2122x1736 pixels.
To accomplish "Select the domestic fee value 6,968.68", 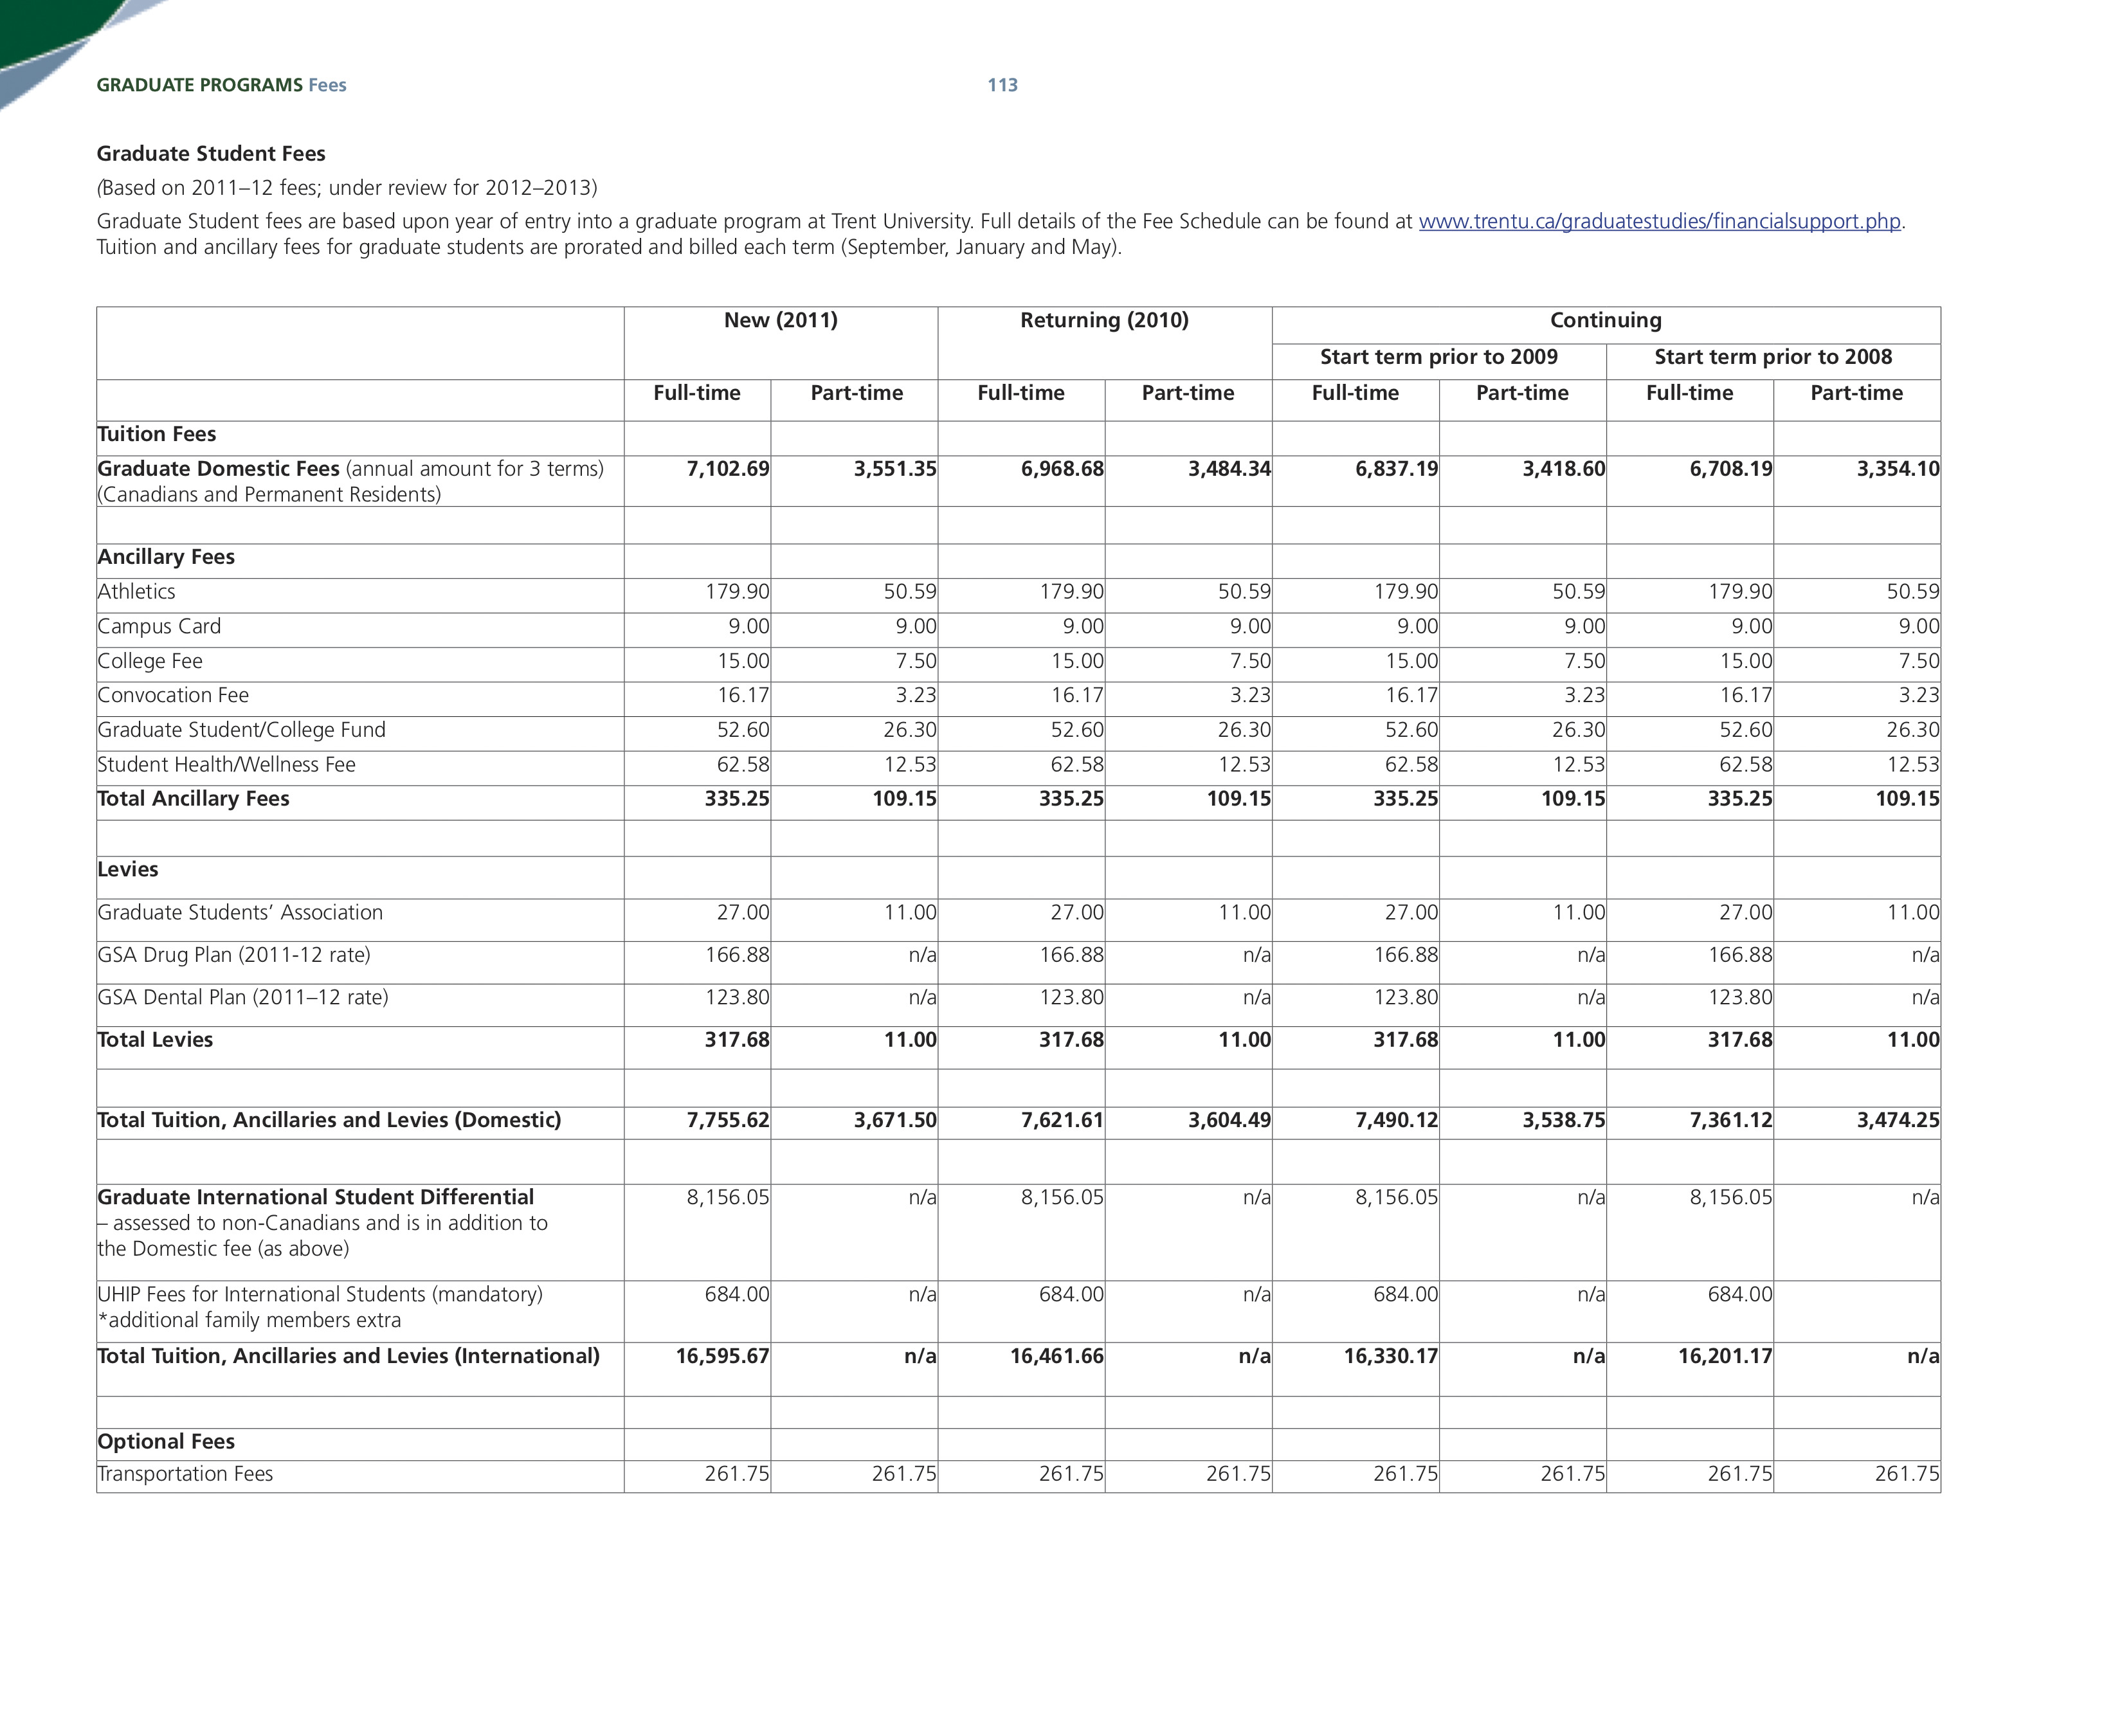I will pos(1062,469).
